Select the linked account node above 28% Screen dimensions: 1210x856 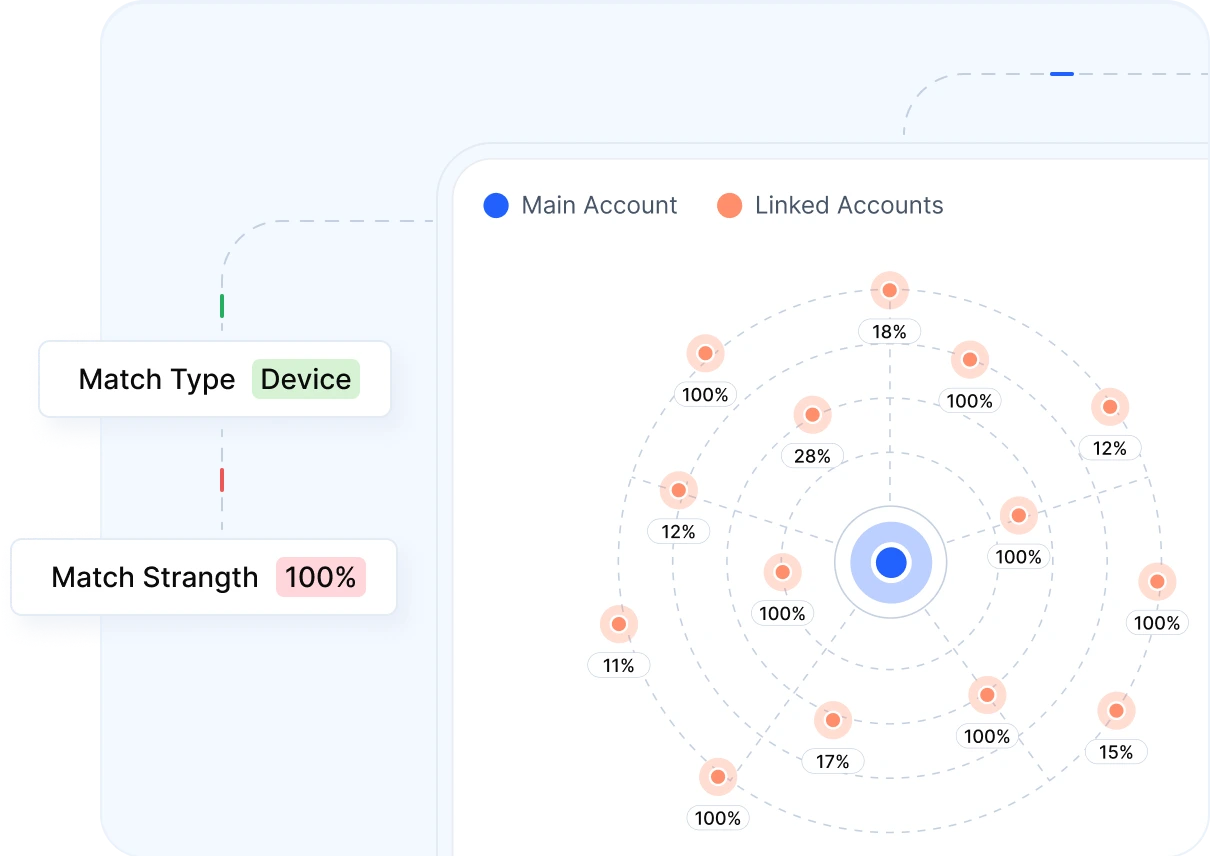click(x=812, y=415)
